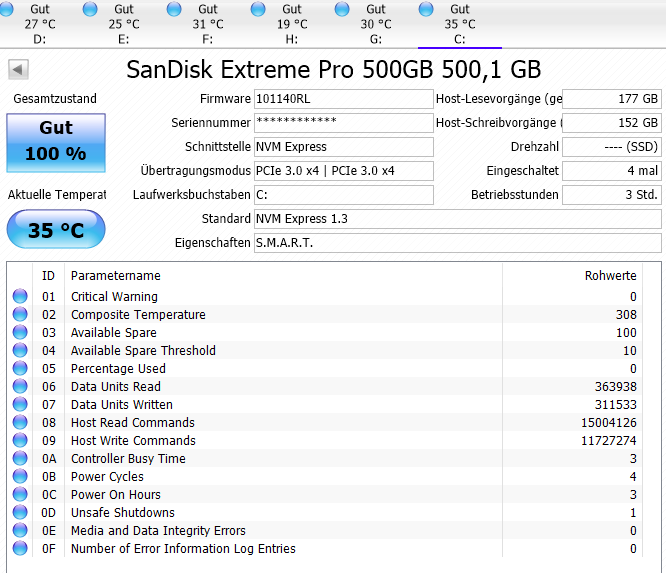Click the Übertragungsmodus PCIe 3.0 x4 field

click(x=344, y=171)
